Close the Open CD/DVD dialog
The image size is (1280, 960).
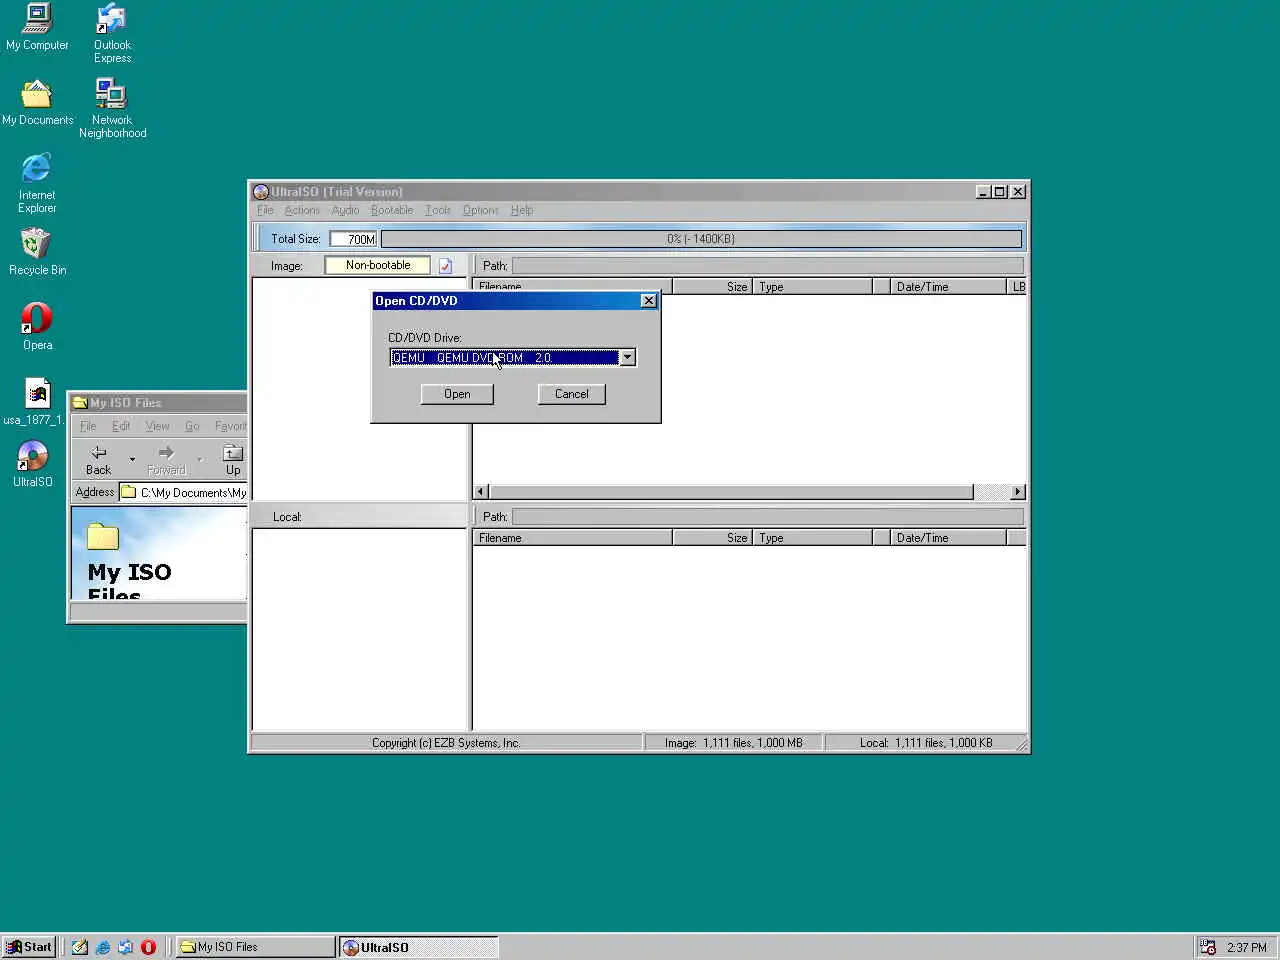[648, 301]
